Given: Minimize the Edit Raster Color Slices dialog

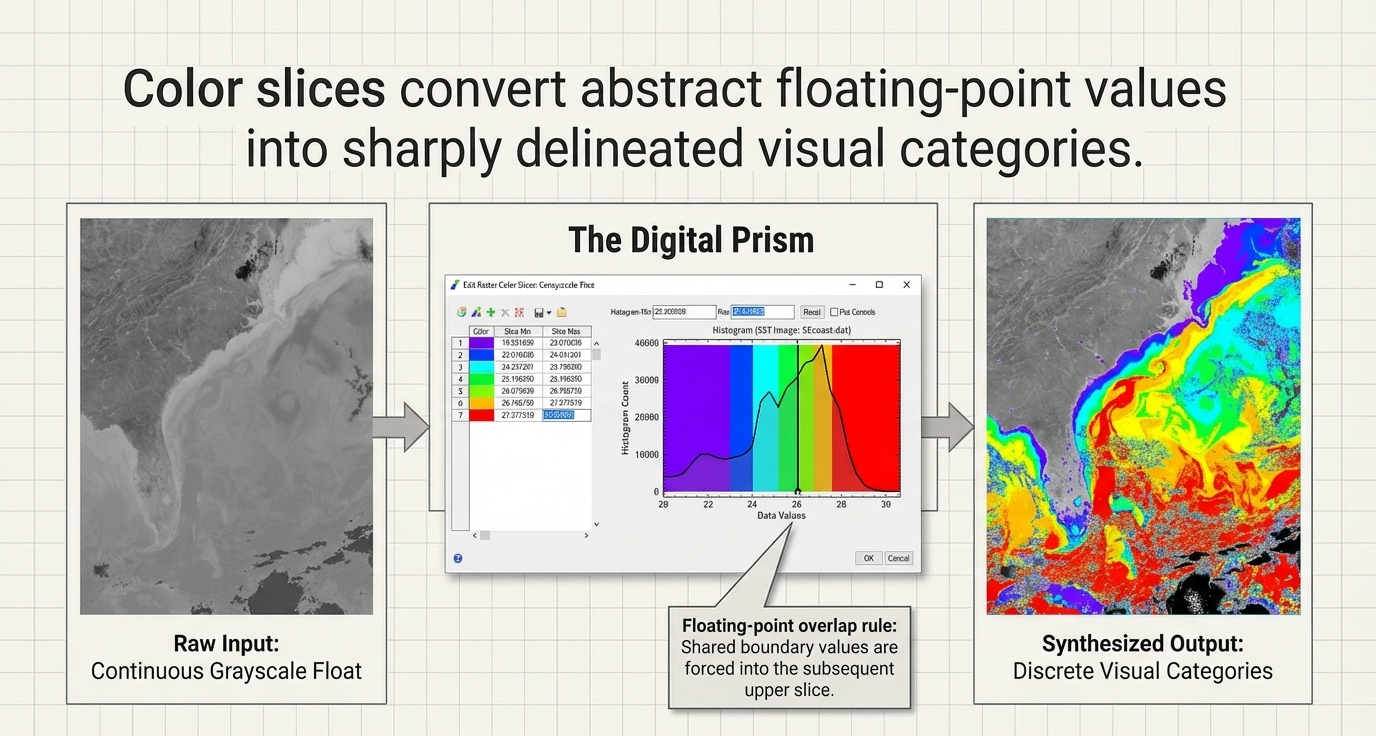Looking at the screenshot, I should pyautogui.click(x=853, y=284).
